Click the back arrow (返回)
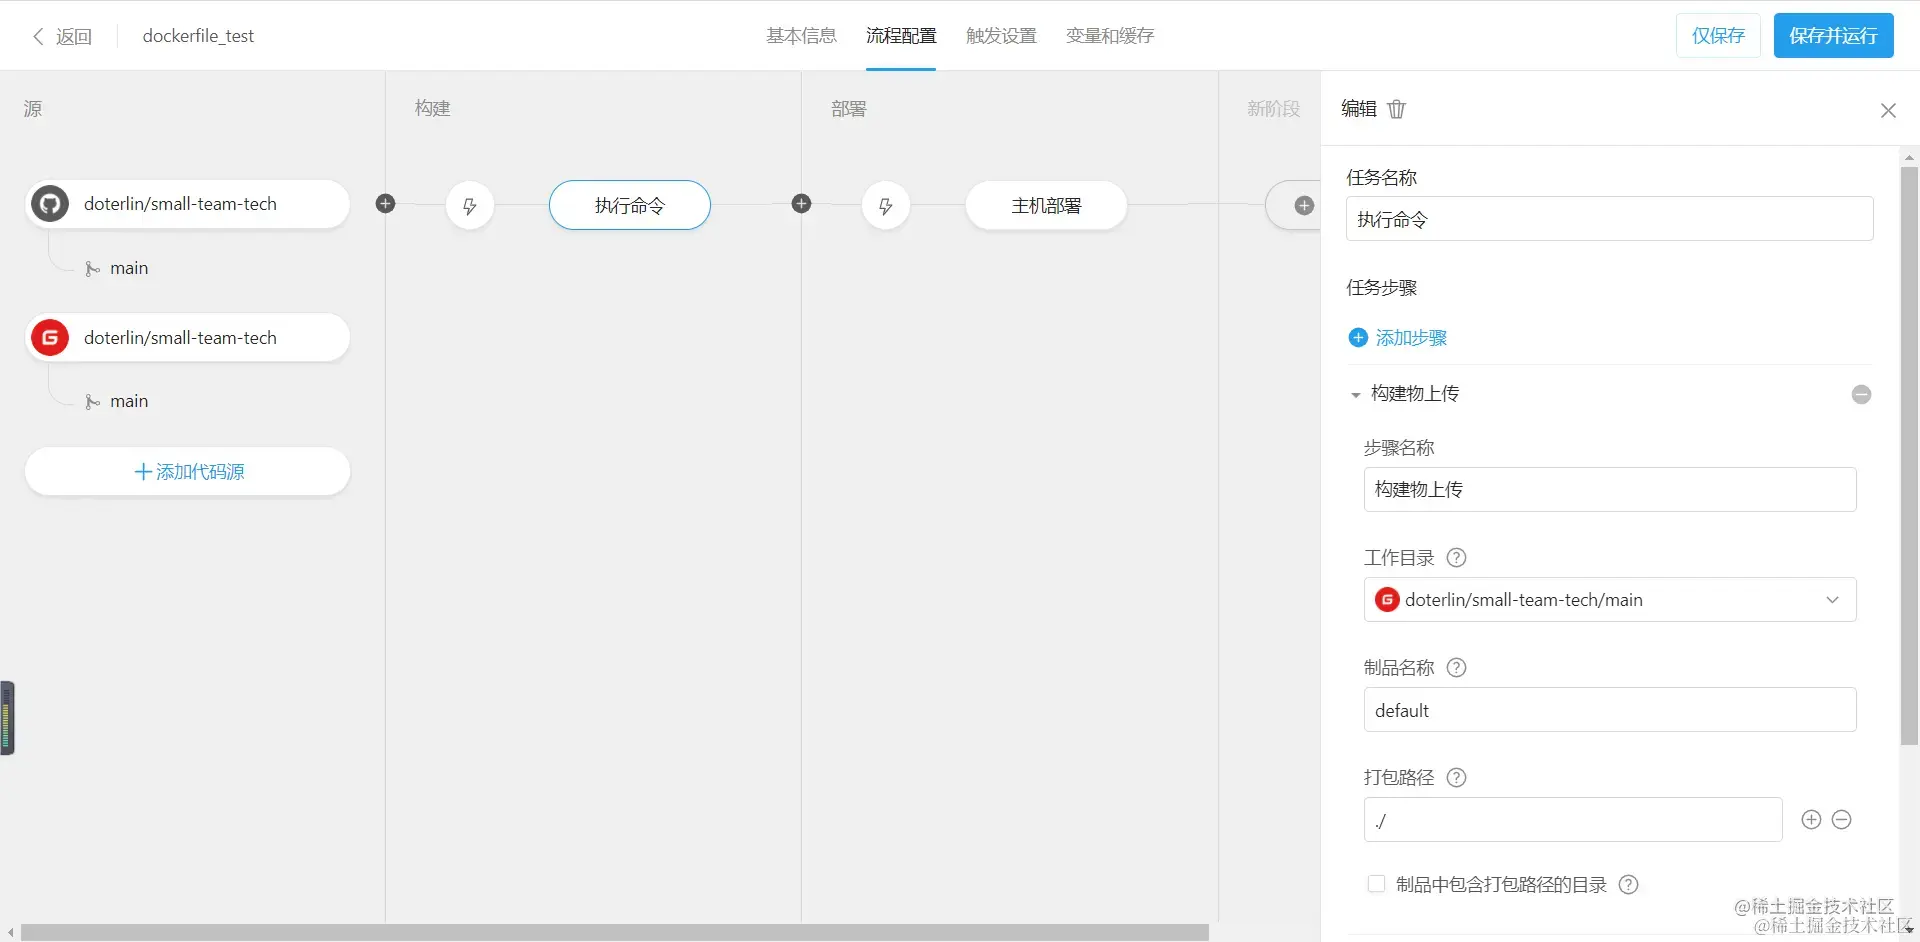 [x=38, y=36]
